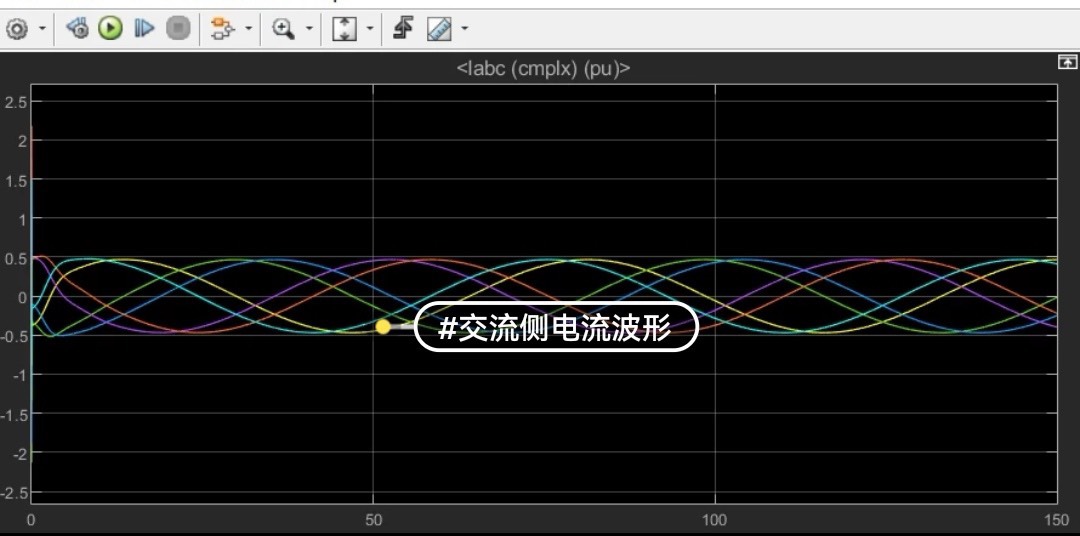Expand the measurements dropdown arrow
Image resolution: width=1080 pixels, height=536 pixels.
pyautogui.click(x=464, y=29)
